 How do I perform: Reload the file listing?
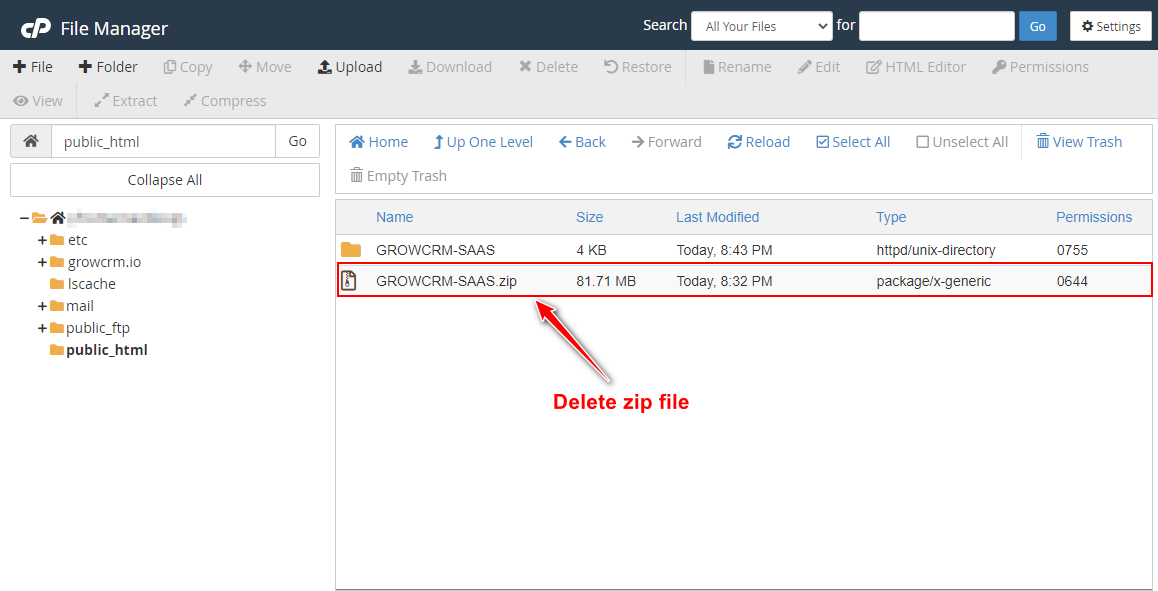(x=758, y=142)
